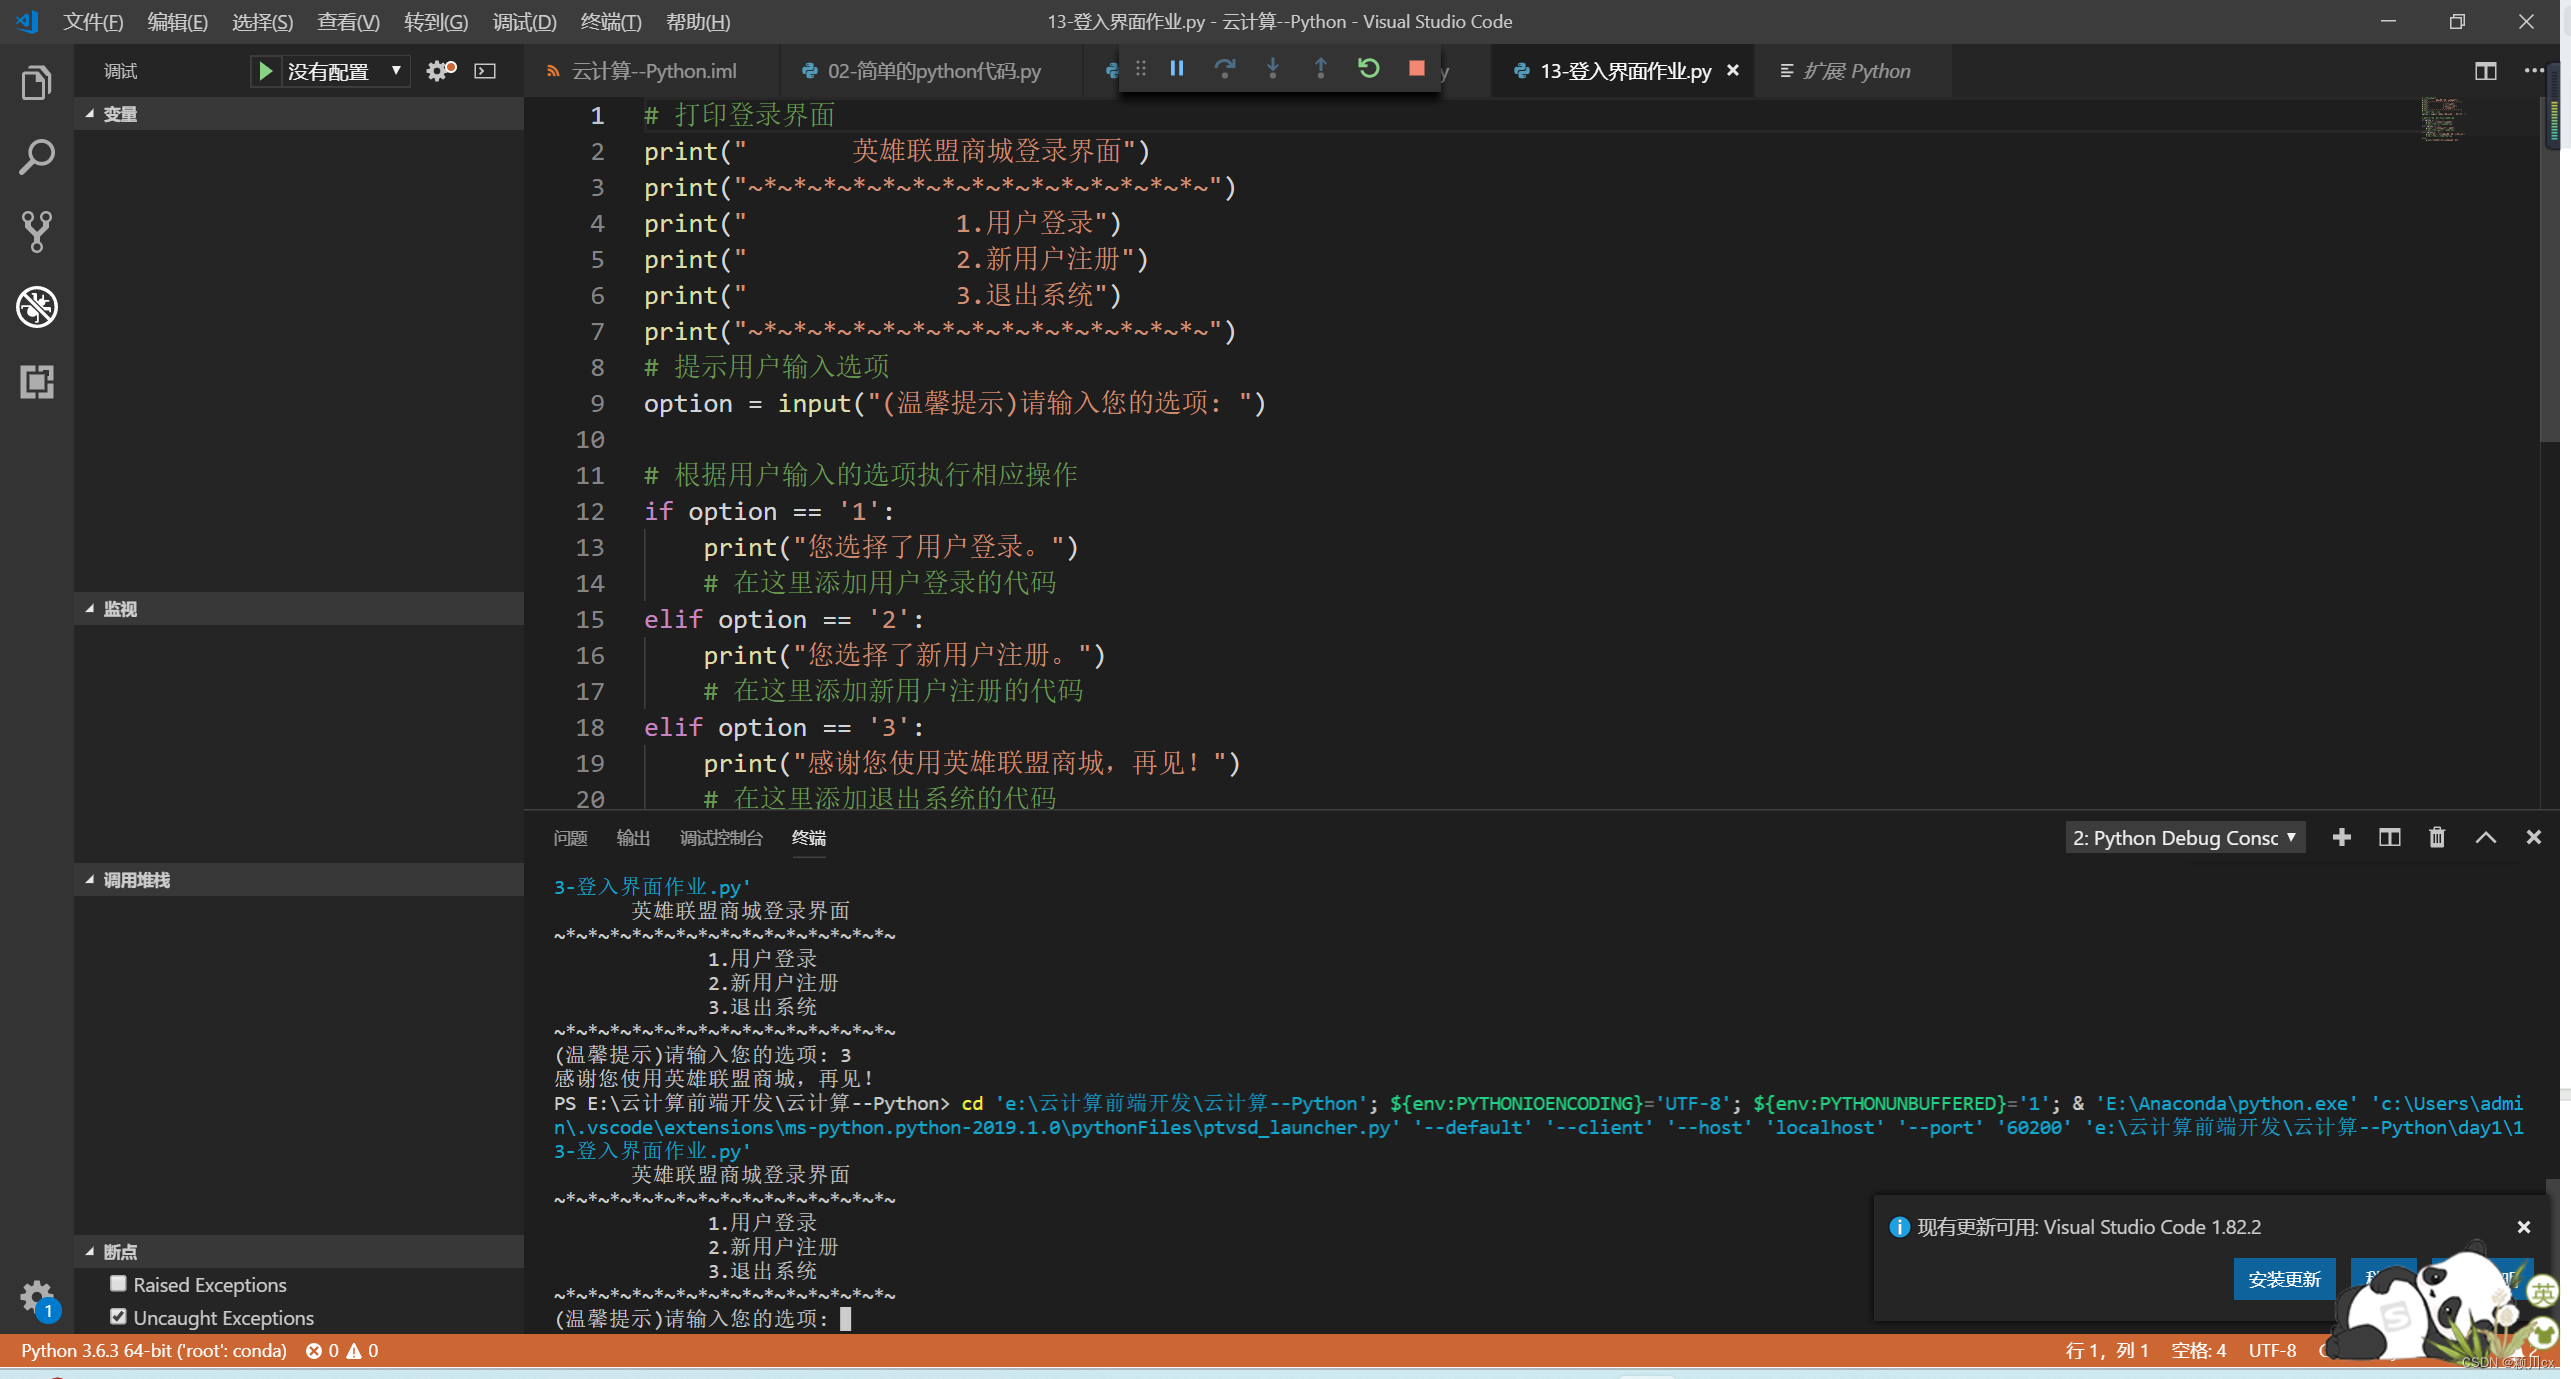This screenshot has width=2571, height=1379.
Task: Open the terminal selector showing Python Debug Console
Action: (2184, 837)
